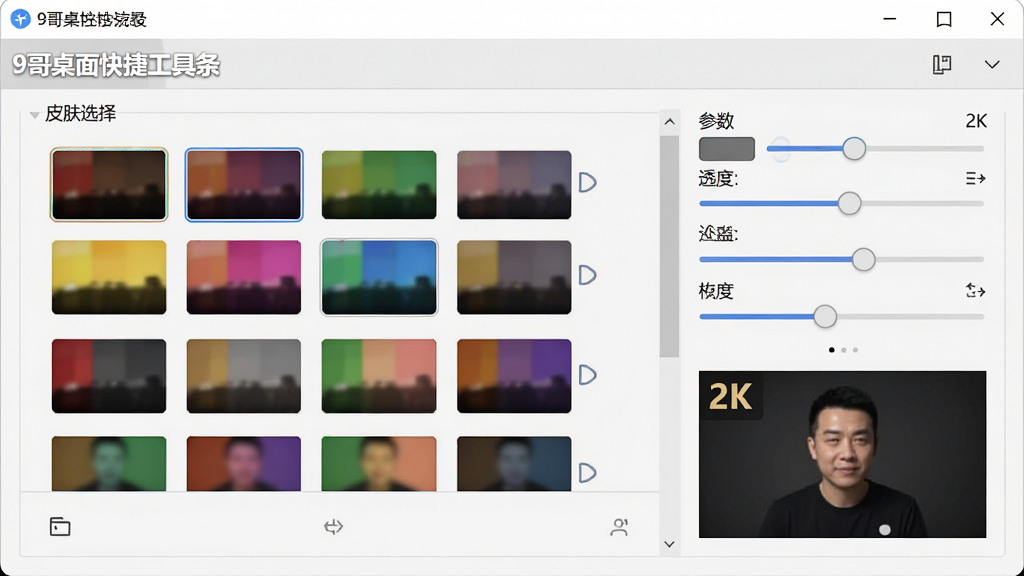Choose the green and salmon skin thumbnail

coord(379,376)
